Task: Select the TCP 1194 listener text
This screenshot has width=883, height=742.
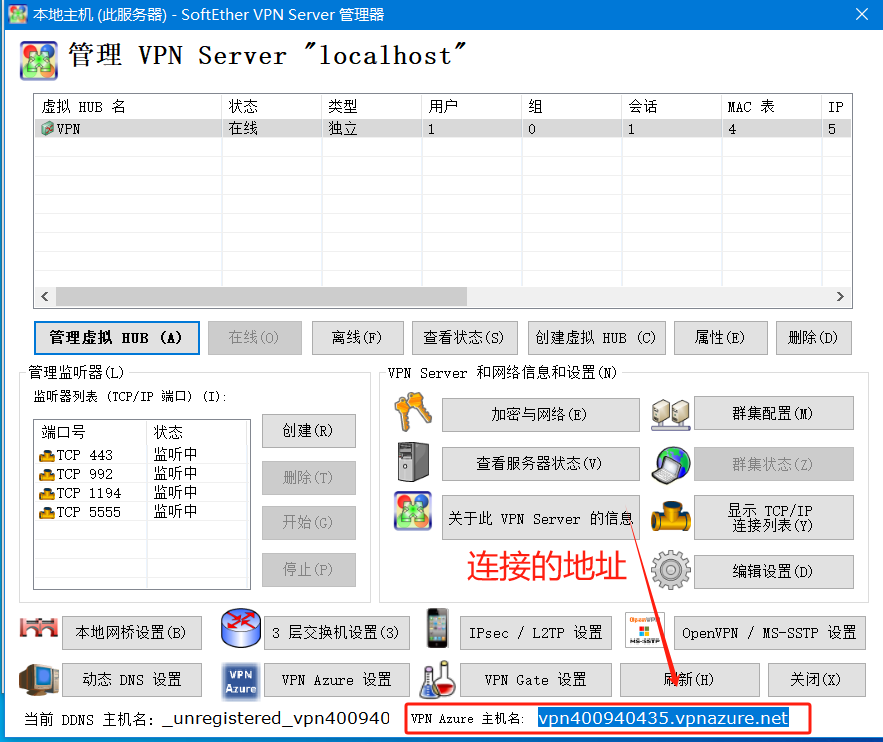Action: [88, 494]
